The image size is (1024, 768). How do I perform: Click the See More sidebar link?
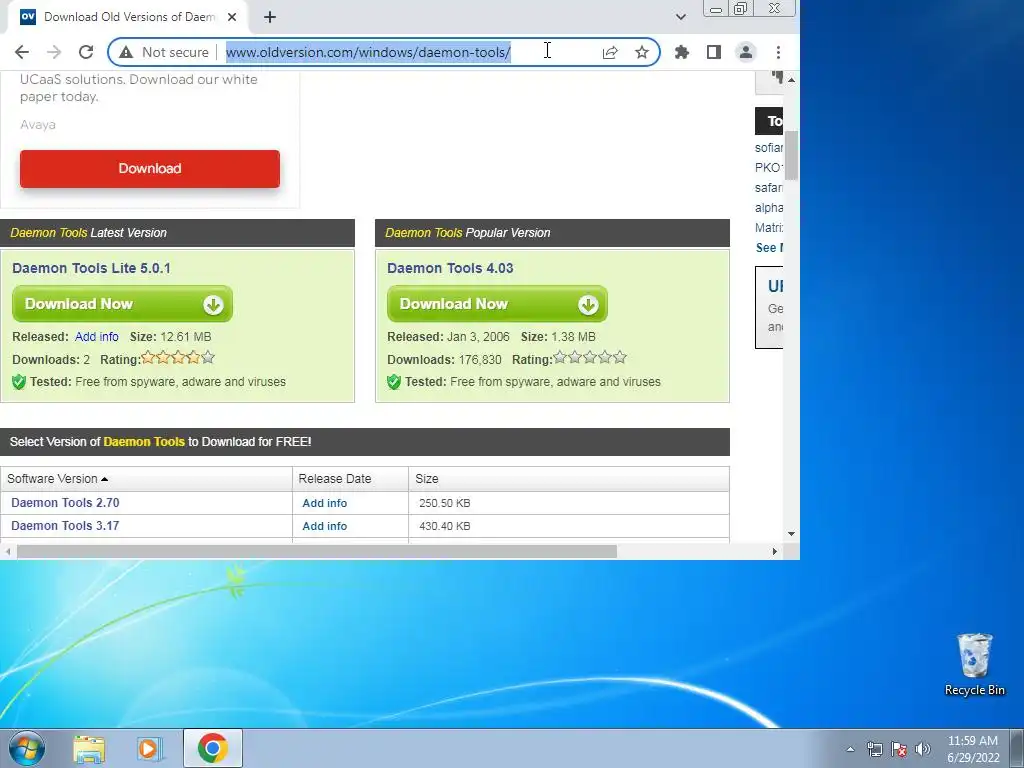(x=769, y=248)
